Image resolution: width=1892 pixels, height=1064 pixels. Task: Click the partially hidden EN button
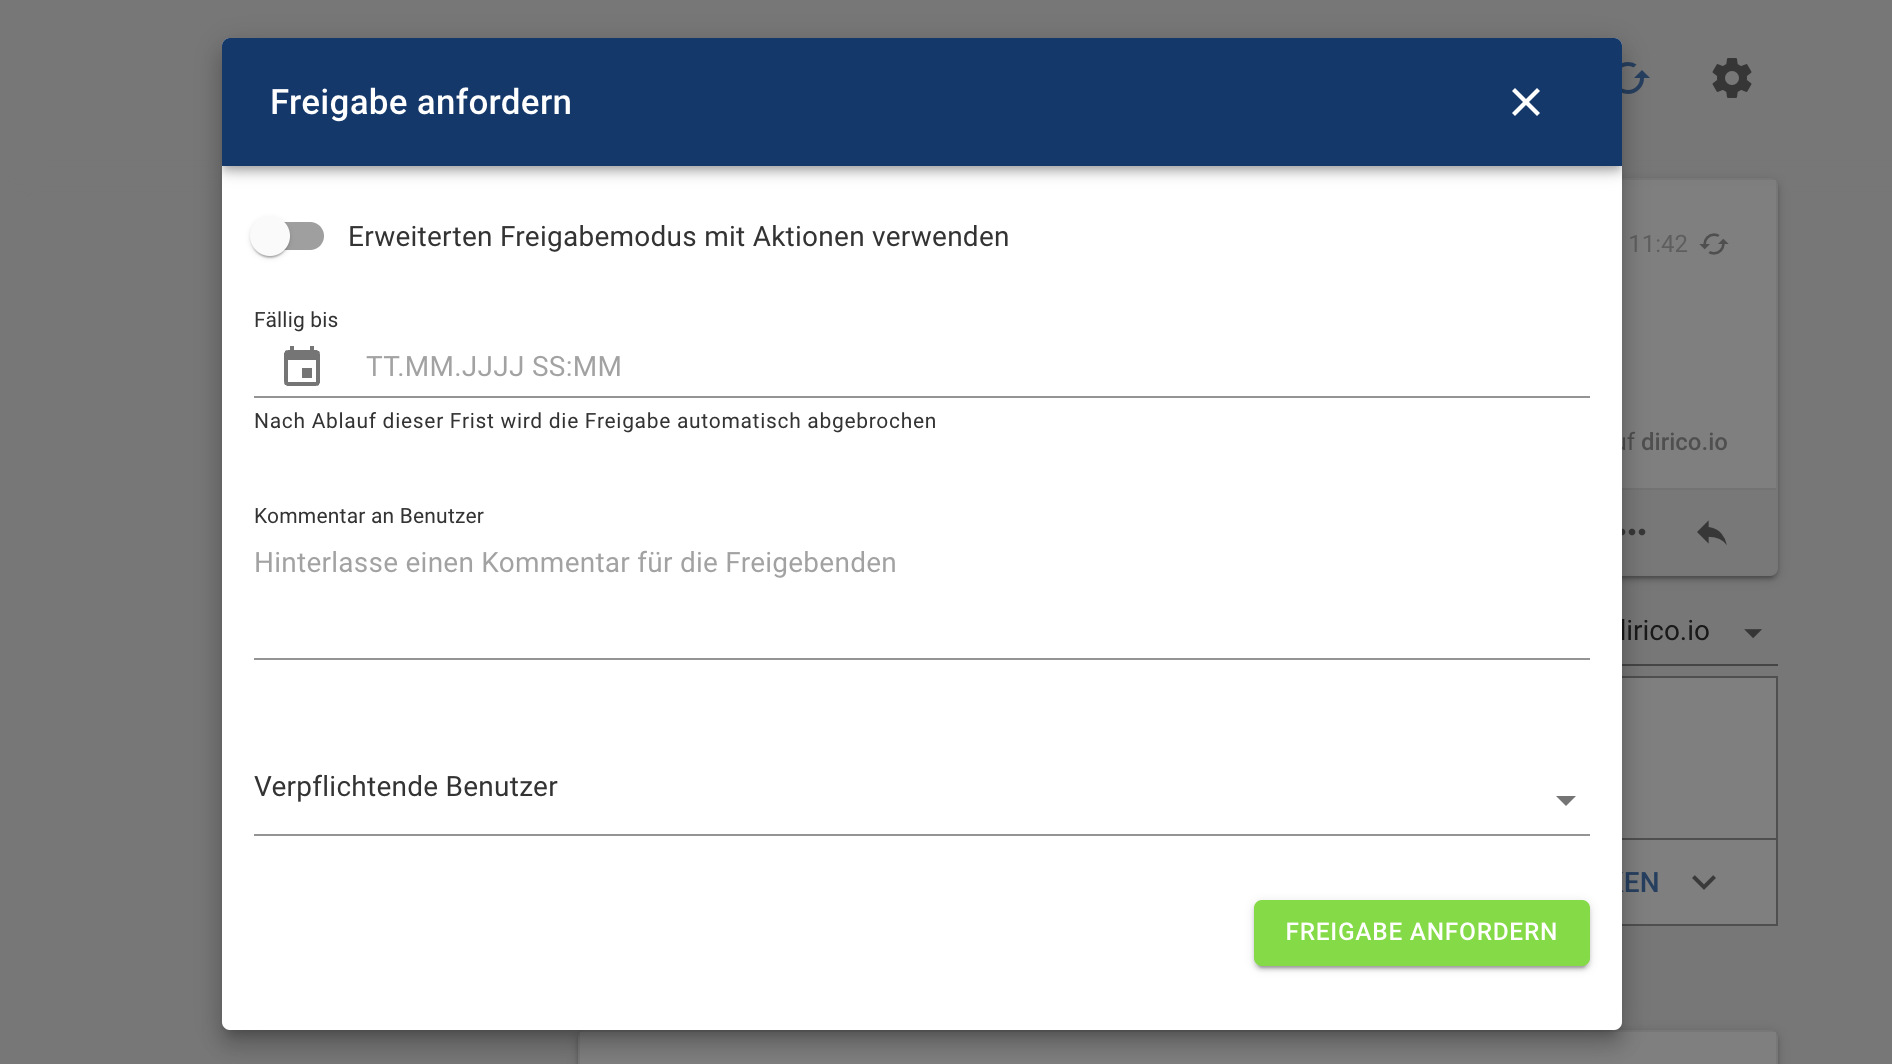1641,883
